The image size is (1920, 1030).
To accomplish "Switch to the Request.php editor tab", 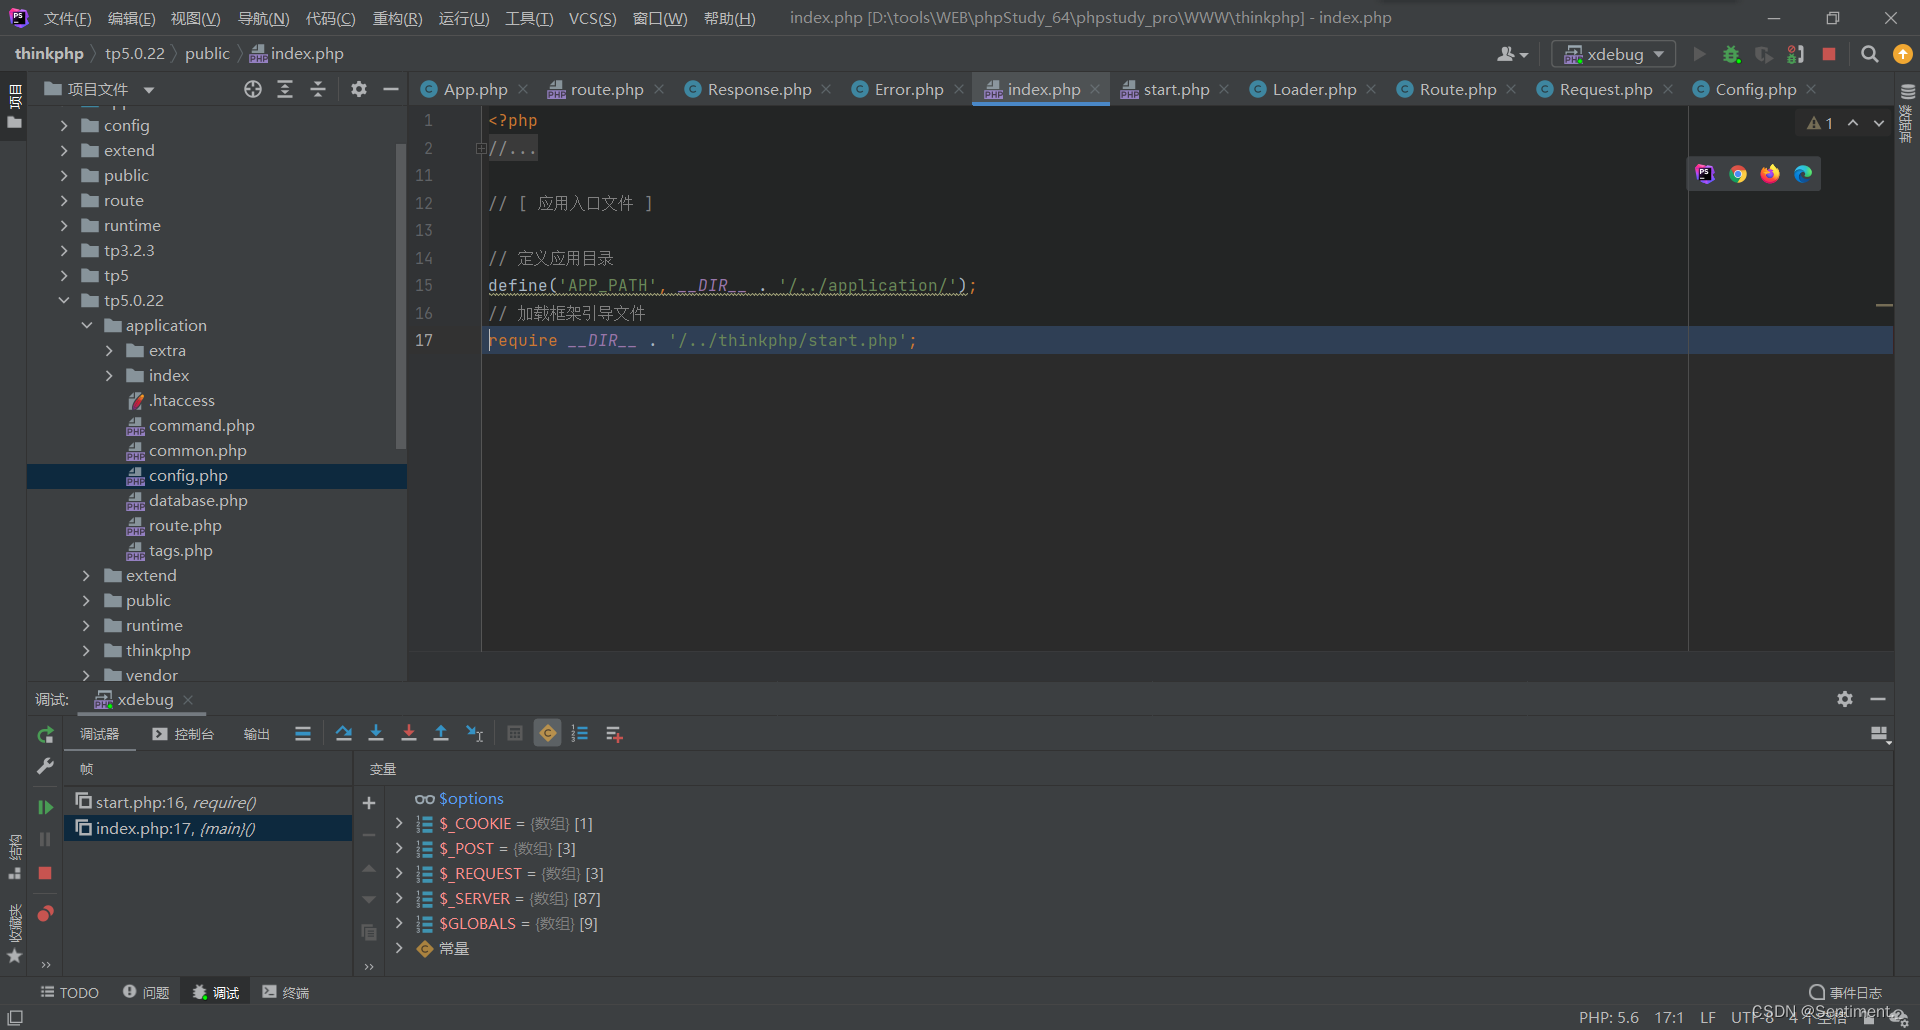I will click(1605, 89).
